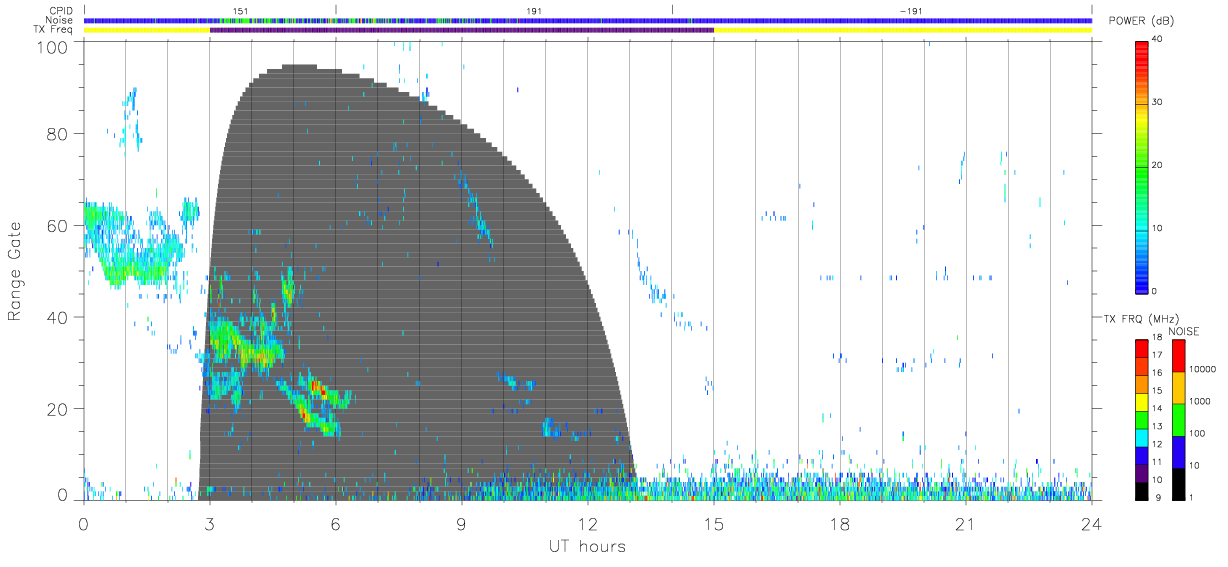The image size is (1228, 567).
Task: Click the 100 label on NOISE scale
Action: pos(1198,433)
